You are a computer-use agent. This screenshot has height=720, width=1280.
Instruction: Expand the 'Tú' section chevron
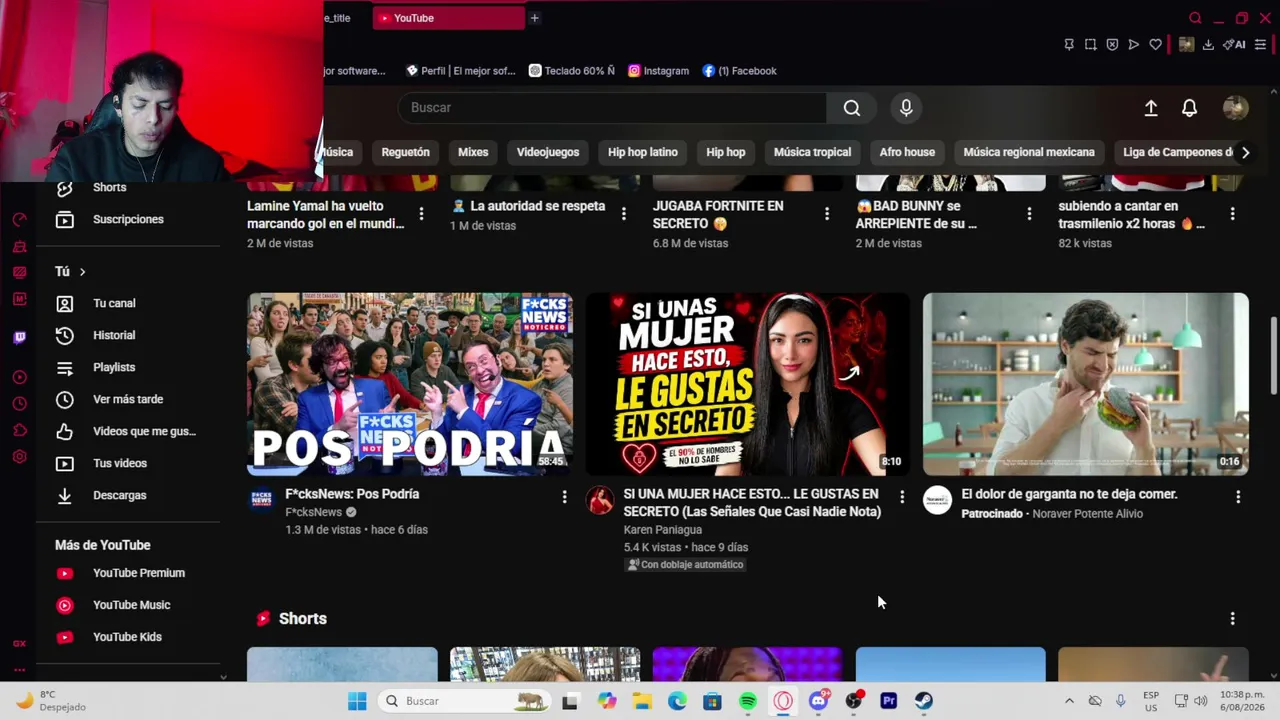tap(82, 272)
